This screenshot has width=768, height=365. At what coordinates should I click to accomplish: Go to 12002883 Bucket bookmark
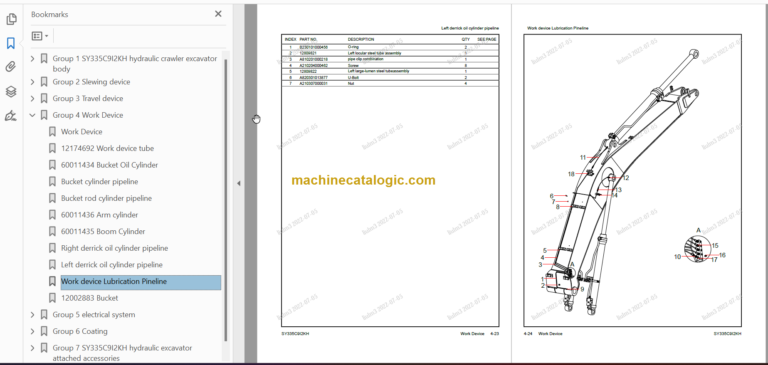(90, 298)
